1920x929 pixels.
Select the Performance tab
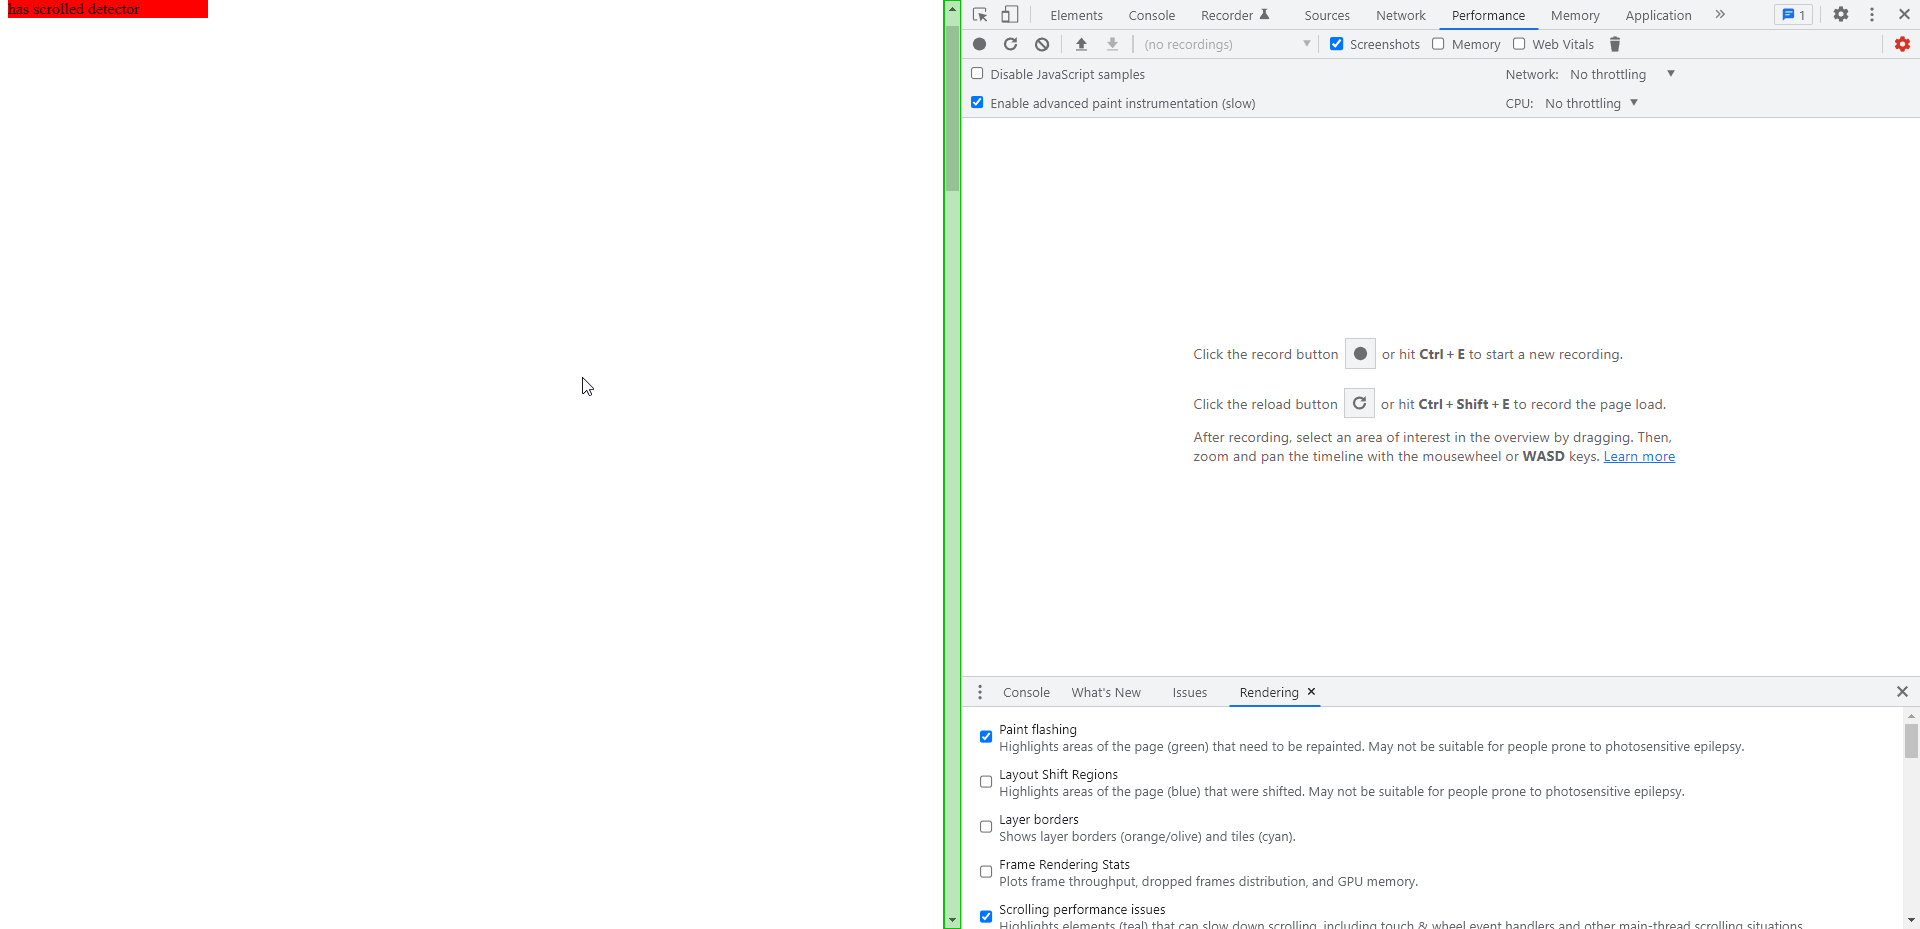point(1488,15)
